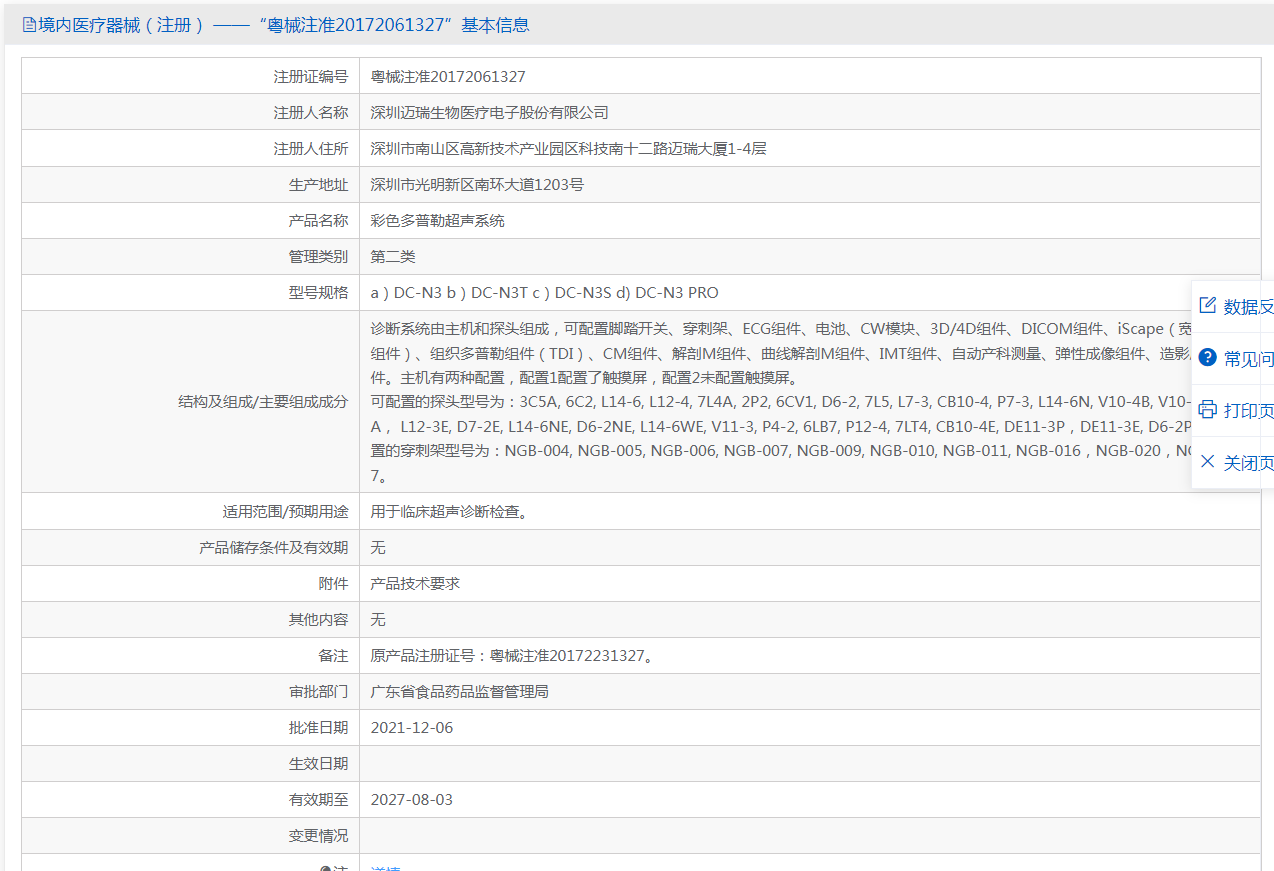This screenshot has height=871, width=1274.
Task: Click the 型号规格 label
Action: 318,292
